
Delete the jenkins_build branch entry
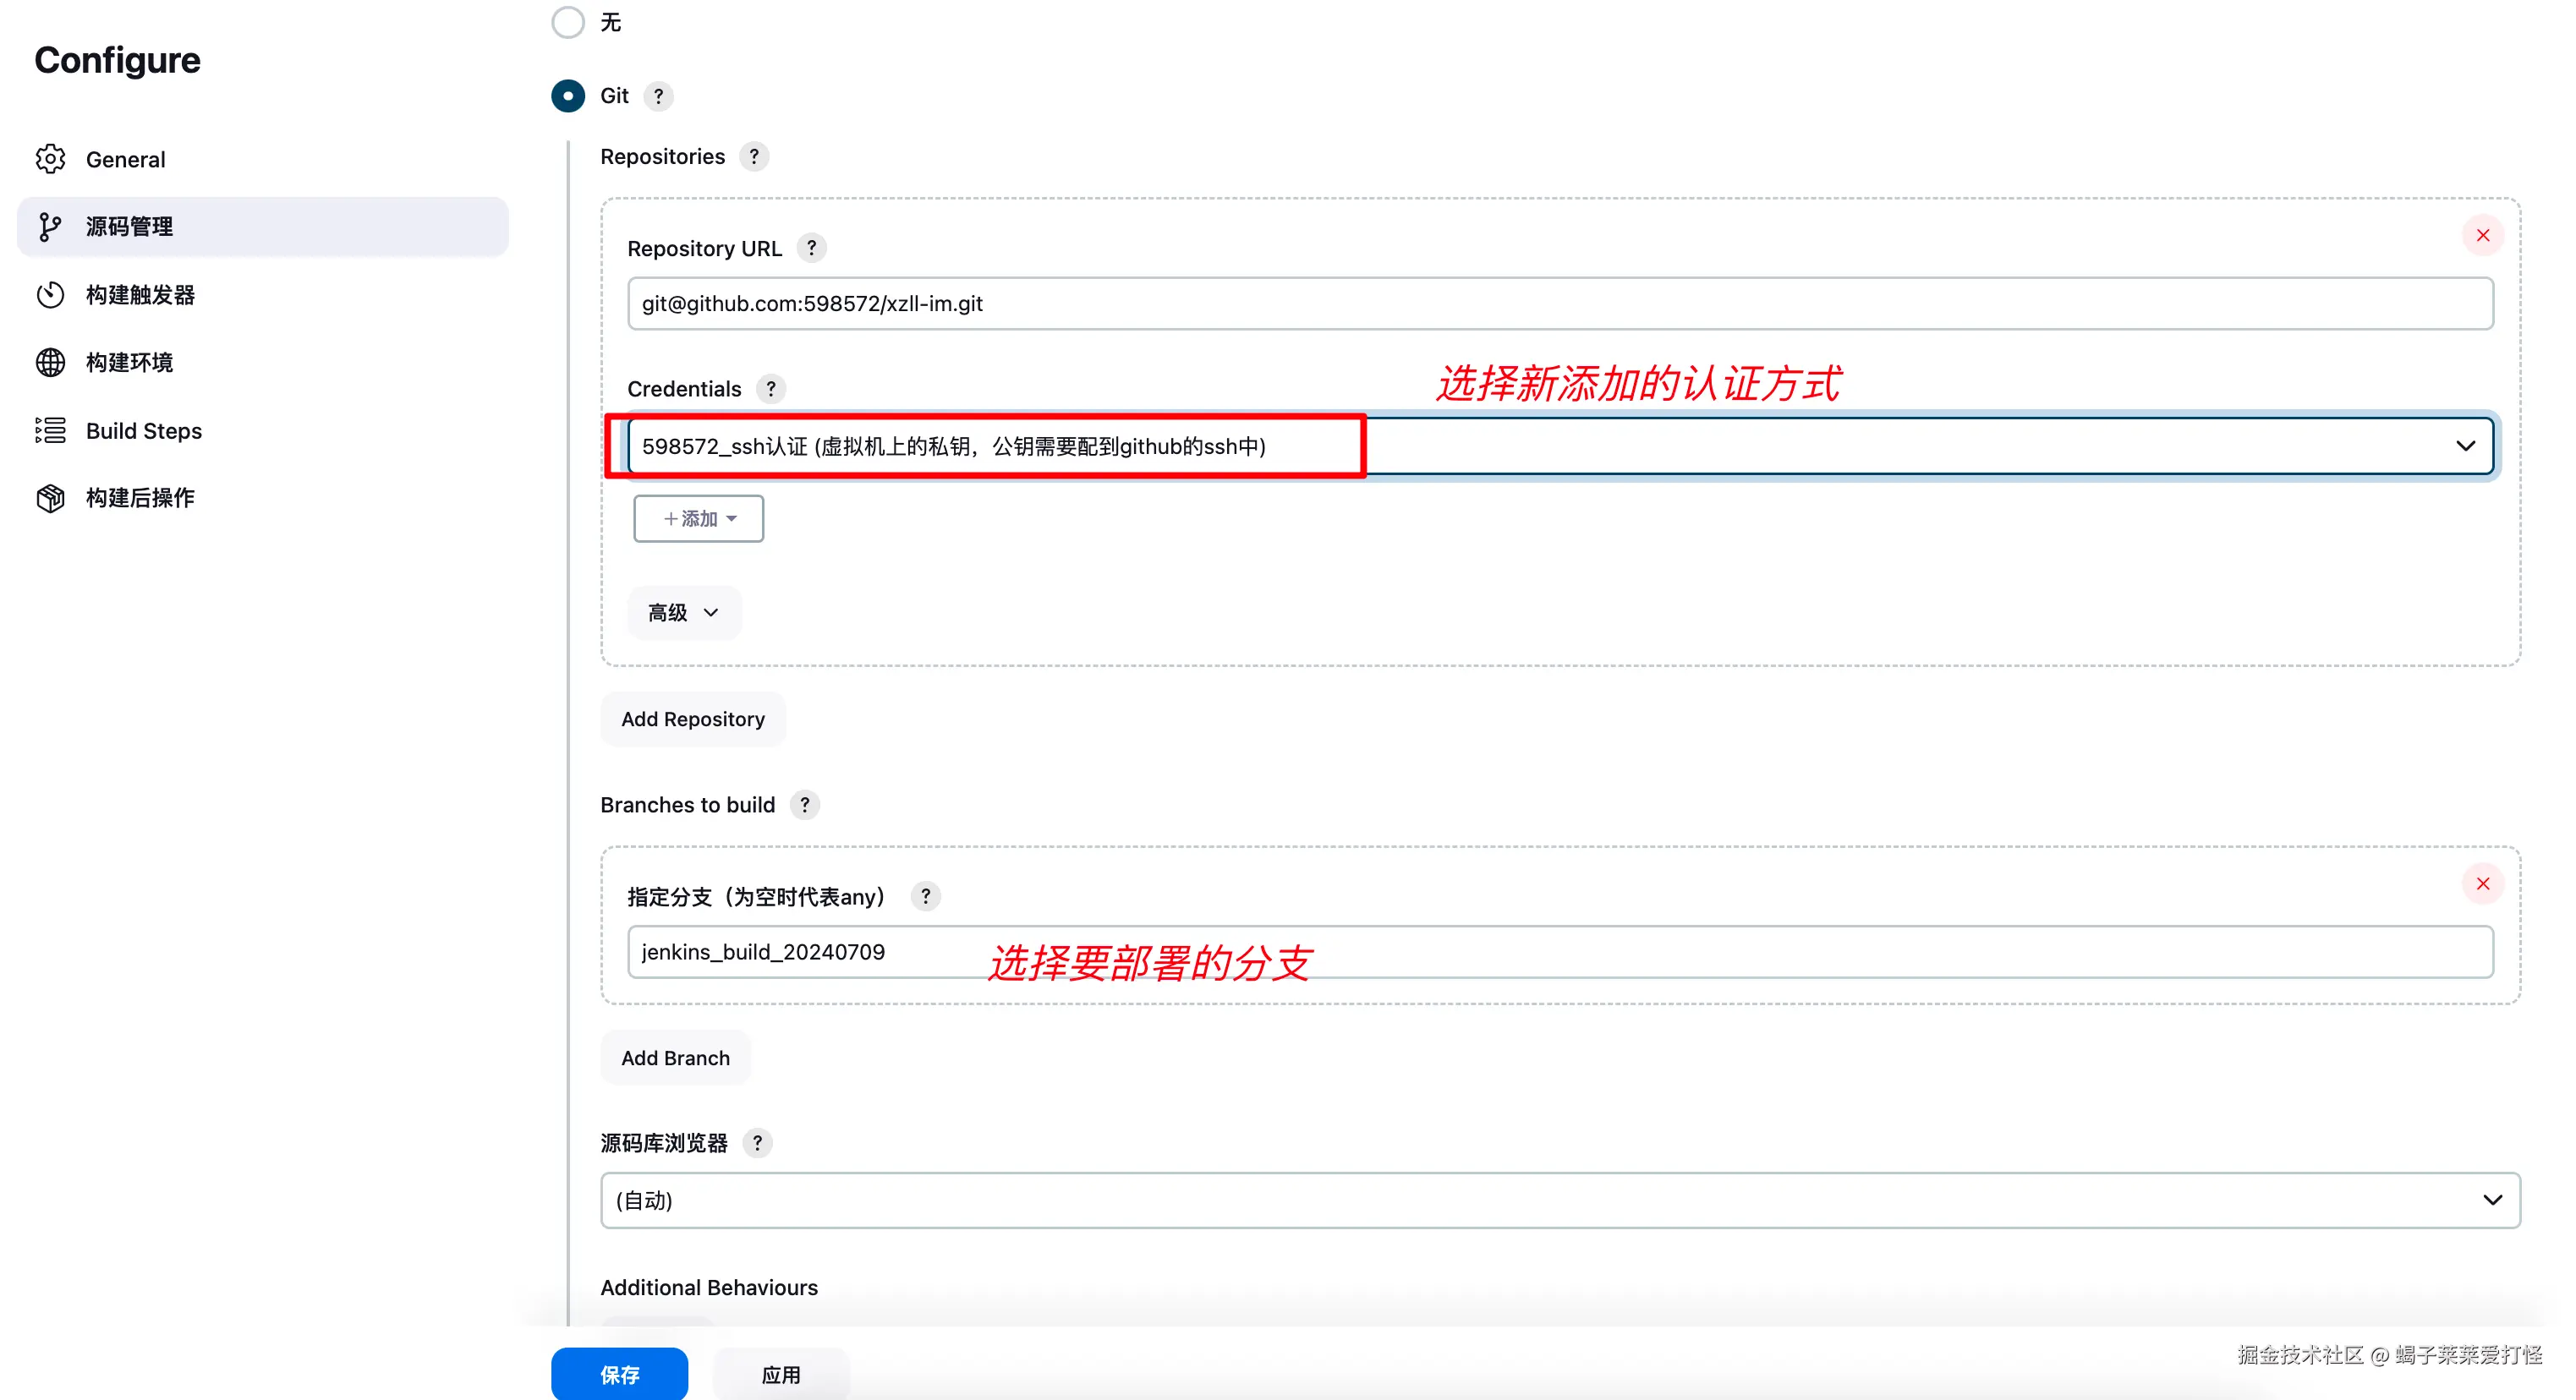pyautogui.click(x=2482, y=884)
